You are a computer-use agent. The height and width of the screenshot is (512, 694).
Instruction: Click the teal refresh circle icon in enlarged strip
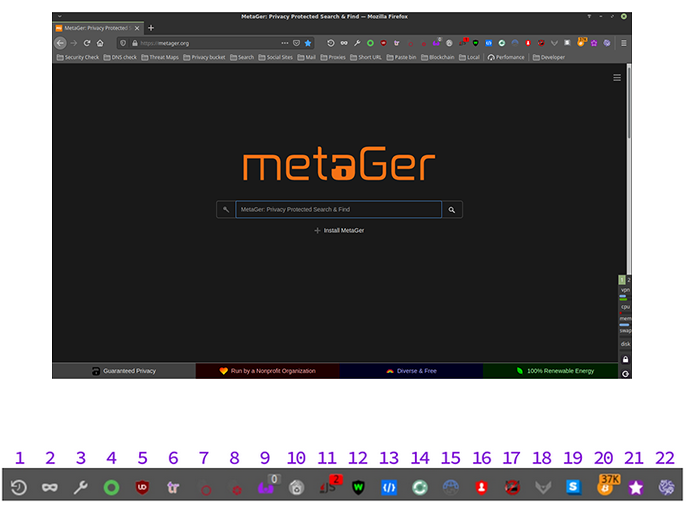[x=420, y=488]
